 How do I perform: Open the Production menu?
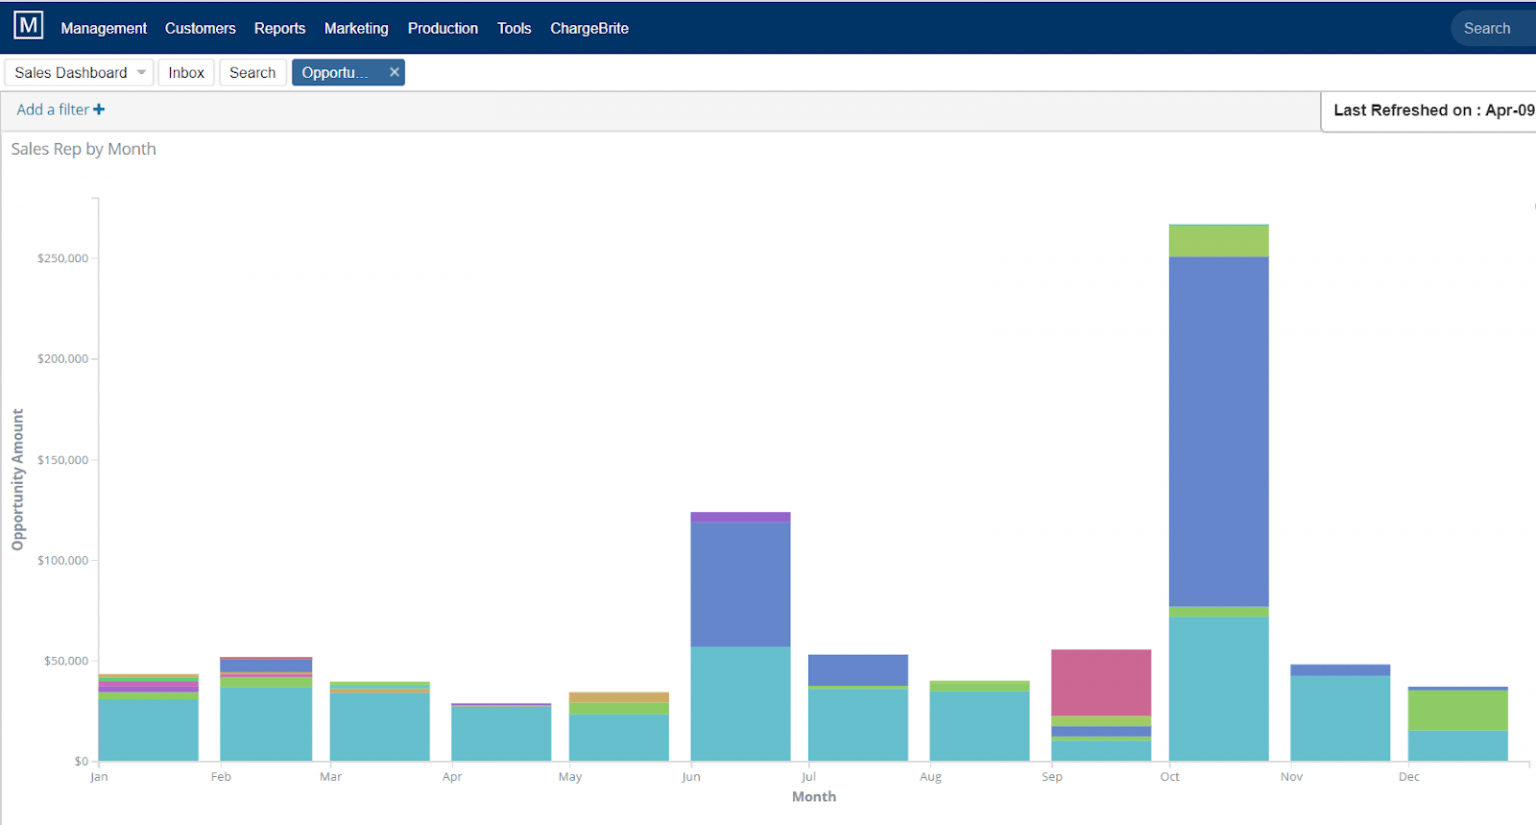443,28
